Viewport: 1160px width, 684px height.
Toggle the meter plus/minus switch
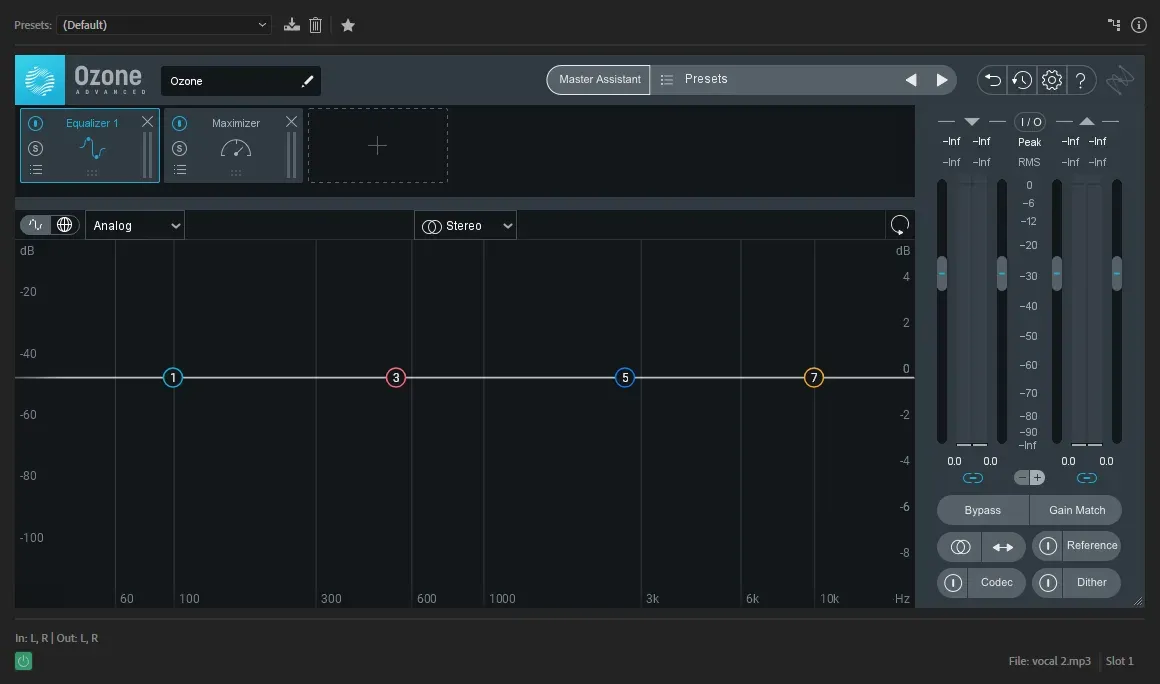(1029, 478)
